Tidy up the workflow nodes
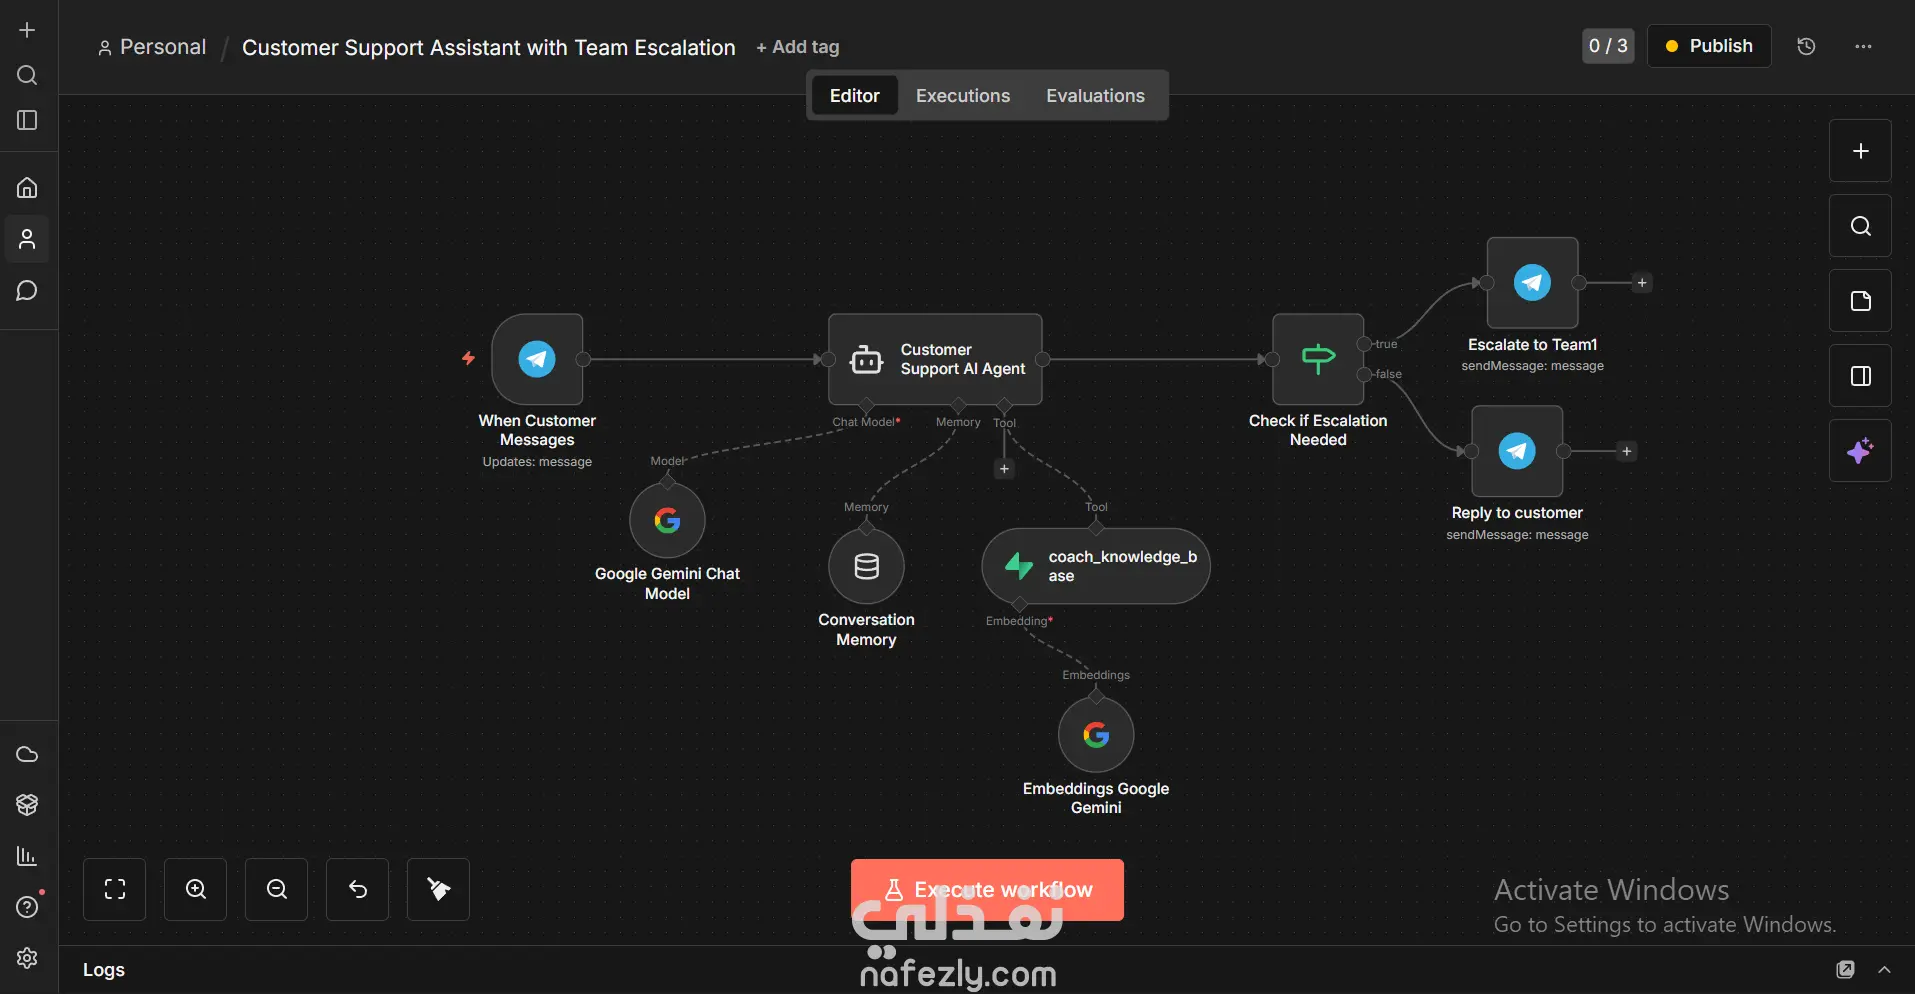Image resolution: width=1915 pixels, height=994 pixels. (x=438, y=889)
